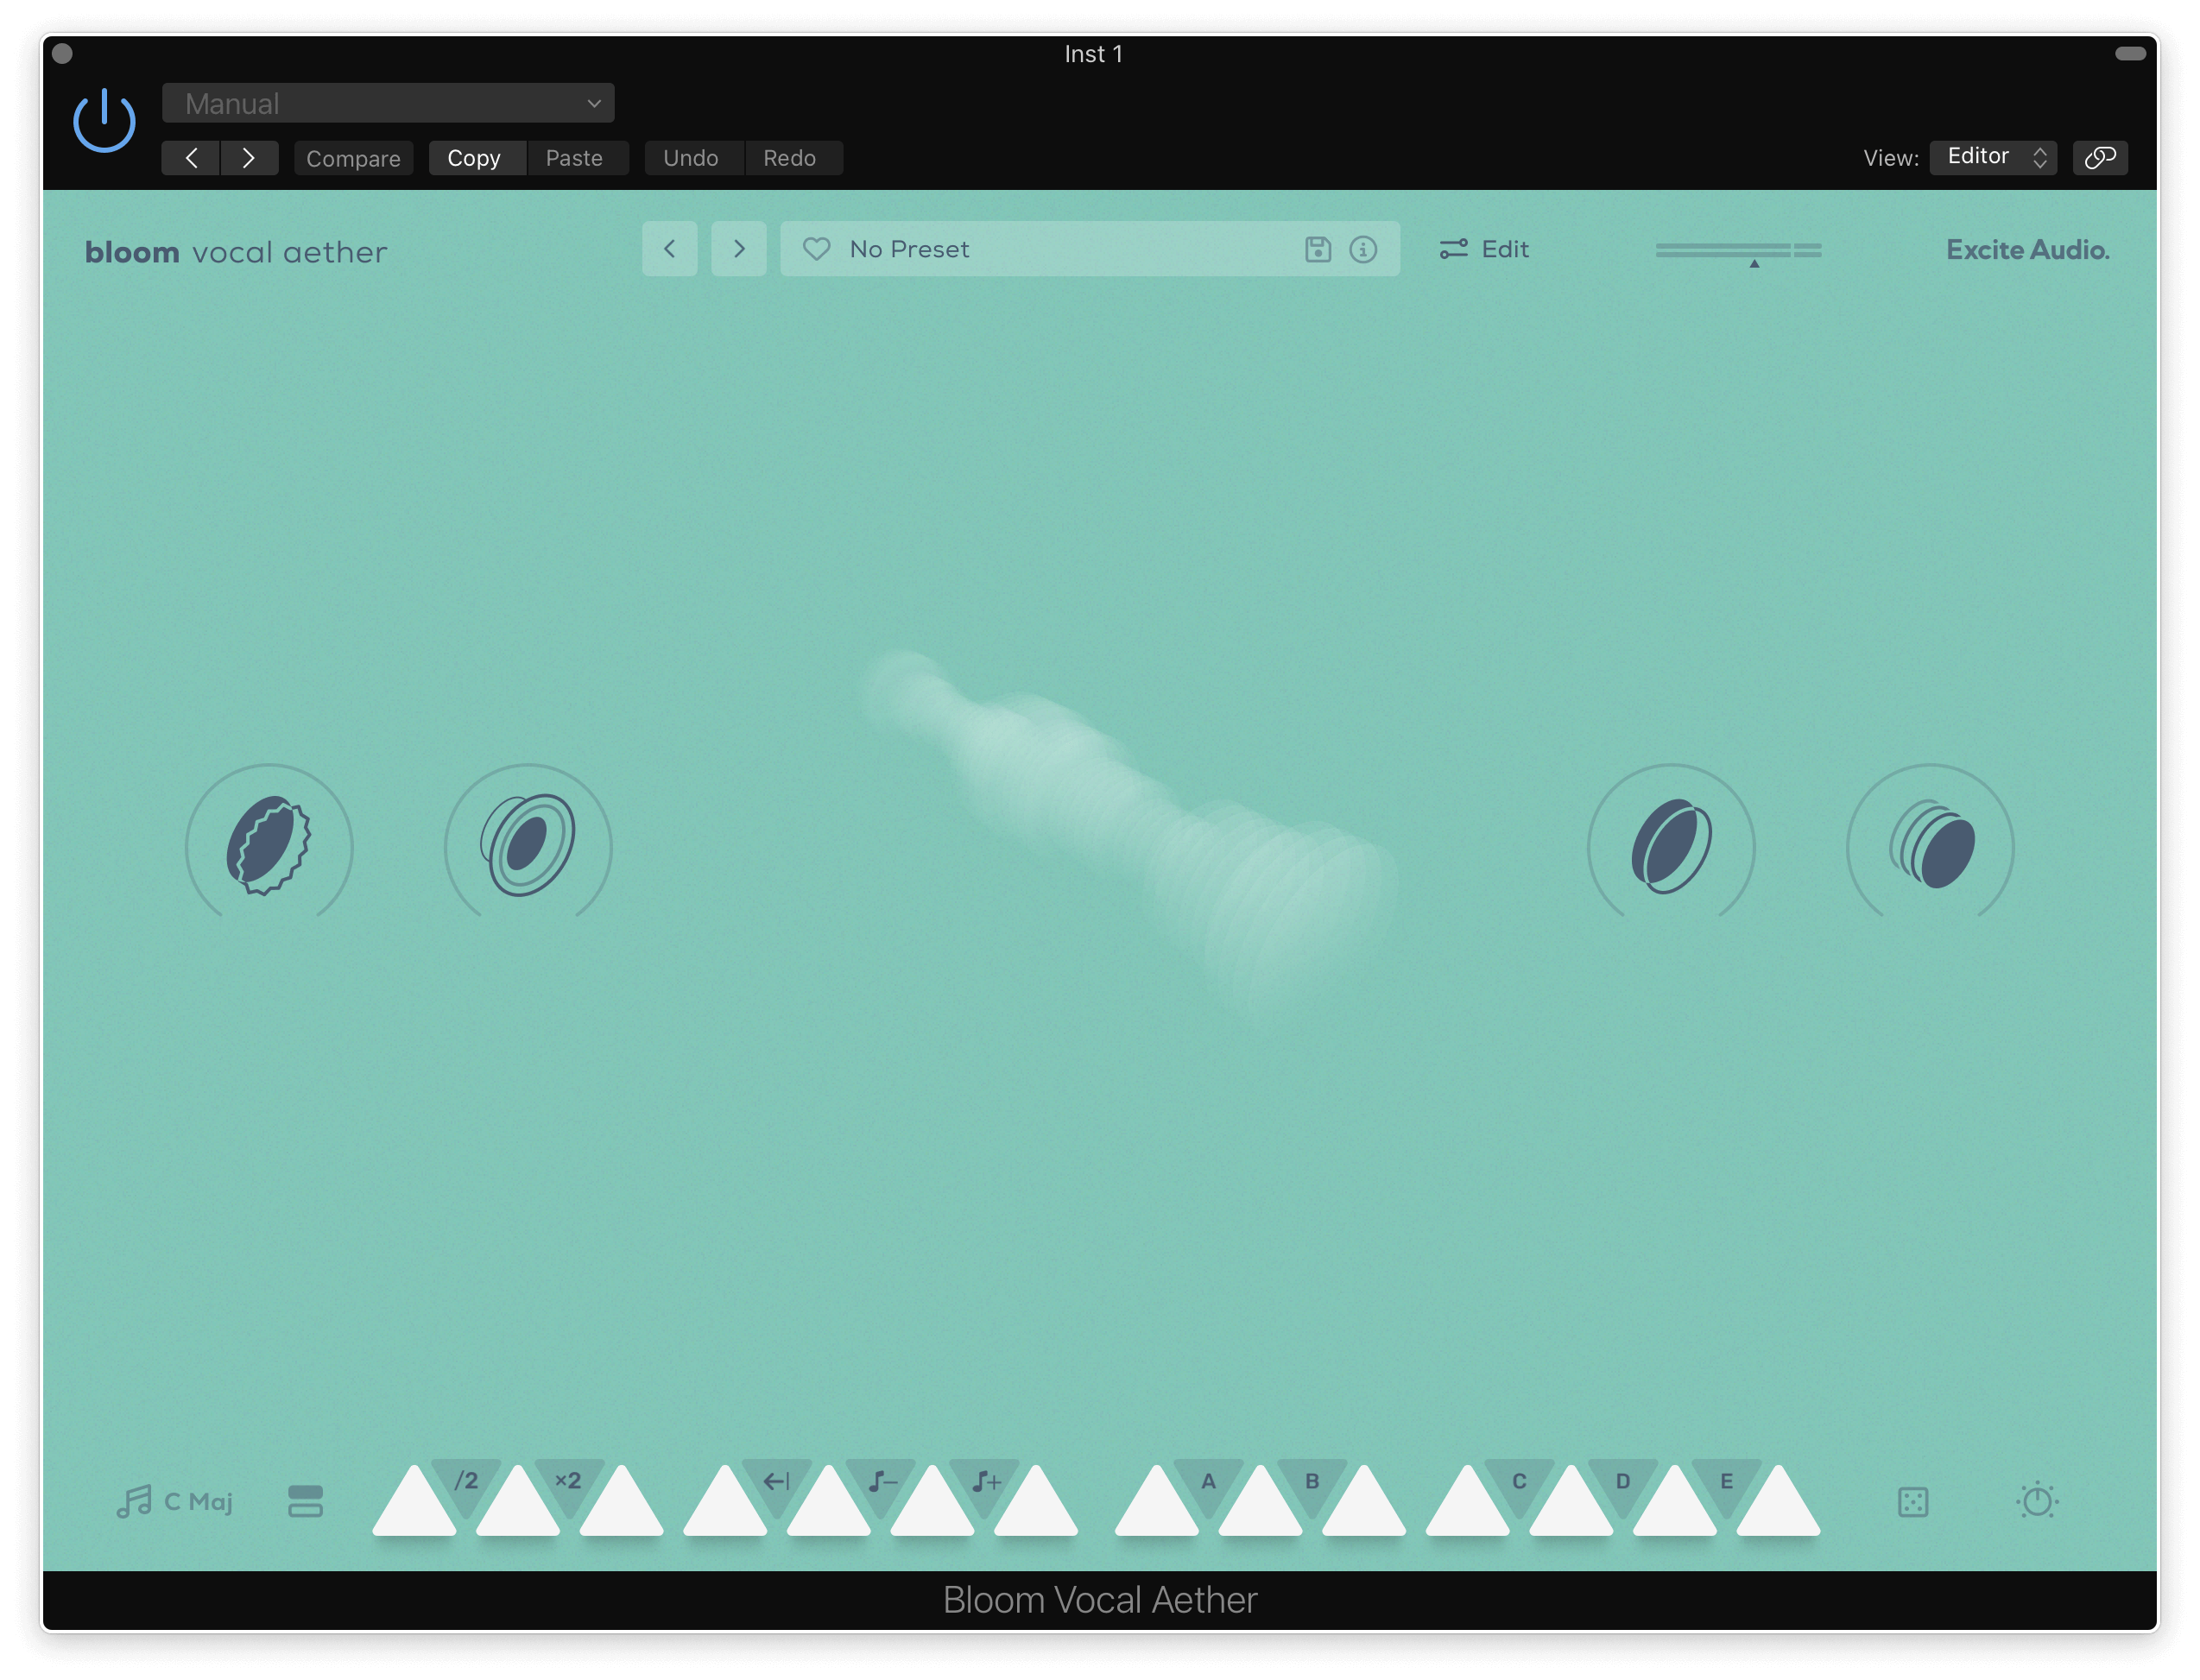2200x1680 pixels.
Task: Toggle the ×2 double-speed key
Action: click(x=568, y=1481)
